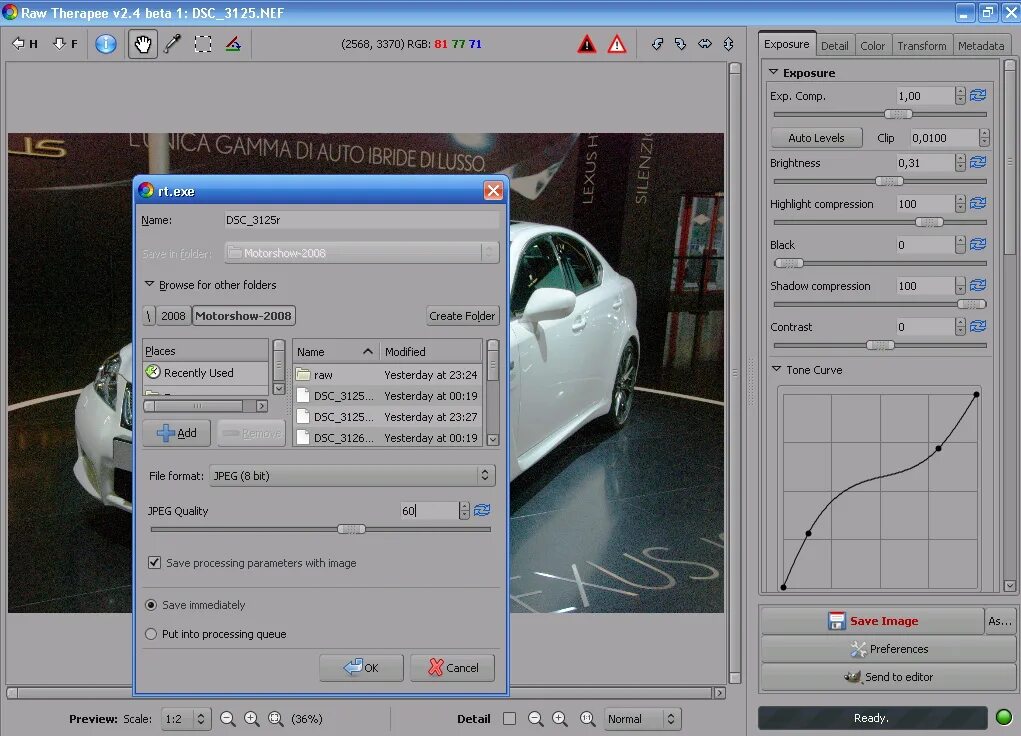1021x736 pixels.
Task: Enable the Detail checkbox
Action: pos(509,718)
